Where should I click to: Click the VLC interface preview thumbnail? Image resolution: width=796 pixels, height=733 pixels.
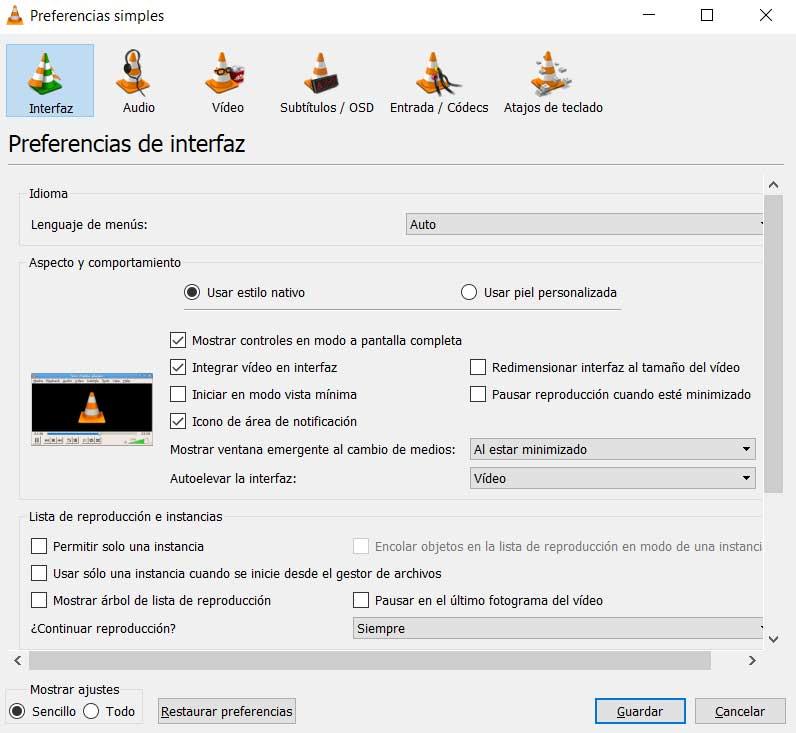pyautogui.click(x=92, y=410)
